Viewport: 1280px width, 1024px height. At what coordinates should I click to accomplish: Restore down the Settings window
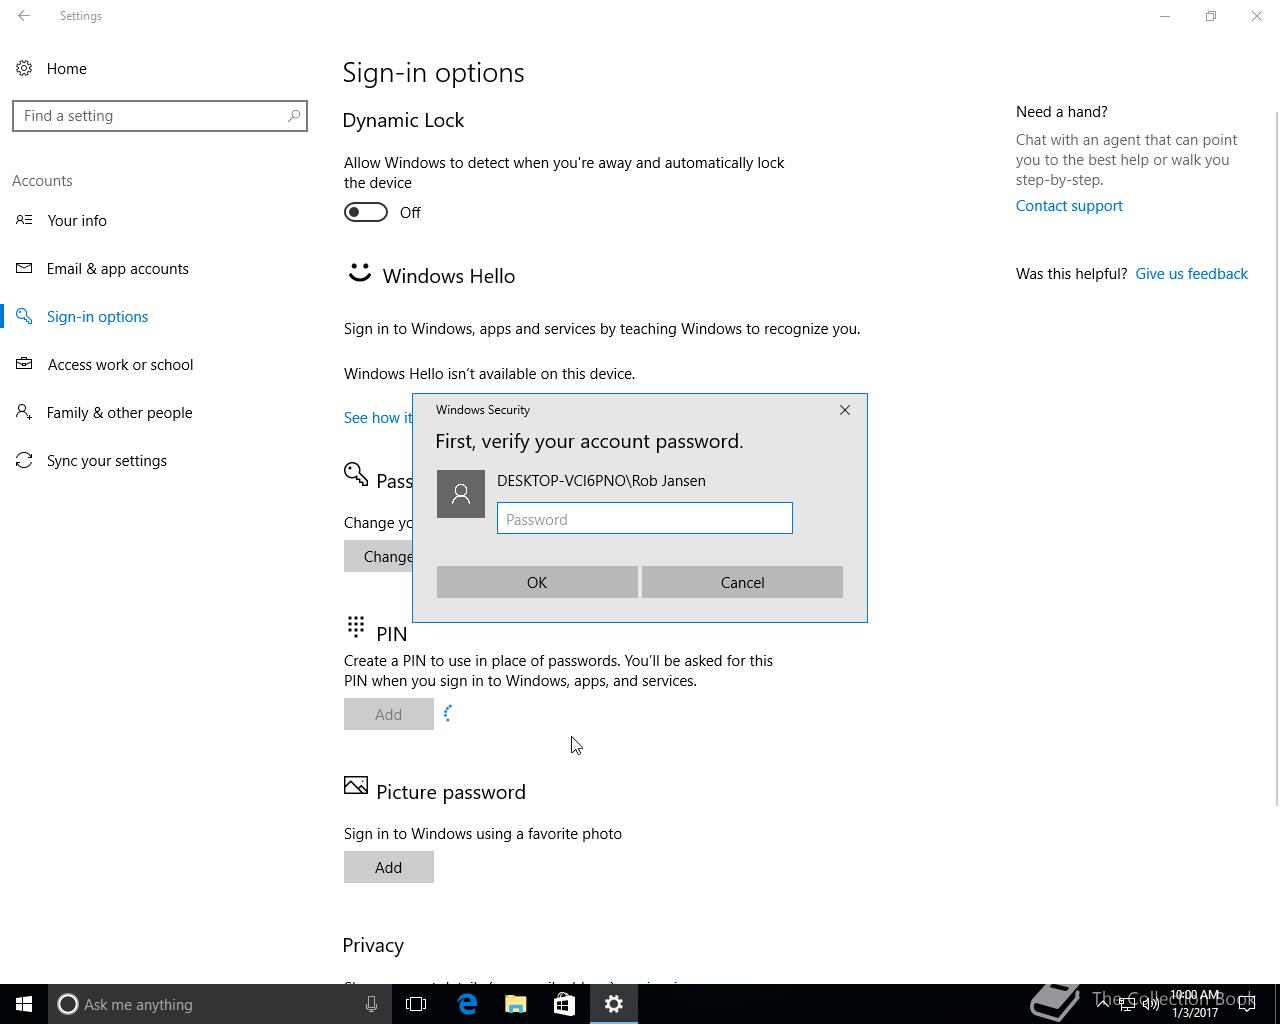1210,16
